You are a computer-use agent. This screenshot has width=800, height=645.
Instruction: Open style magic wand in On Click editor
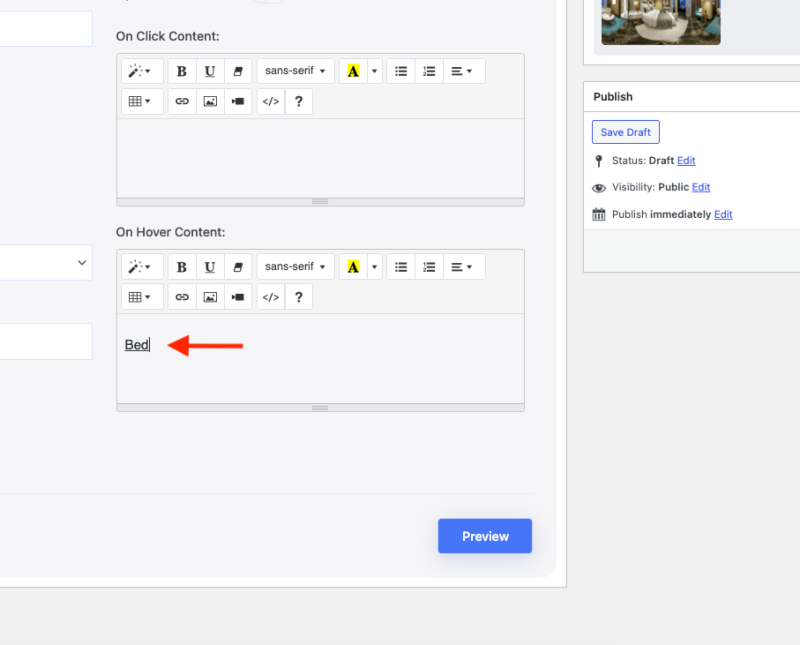(142, 71)
